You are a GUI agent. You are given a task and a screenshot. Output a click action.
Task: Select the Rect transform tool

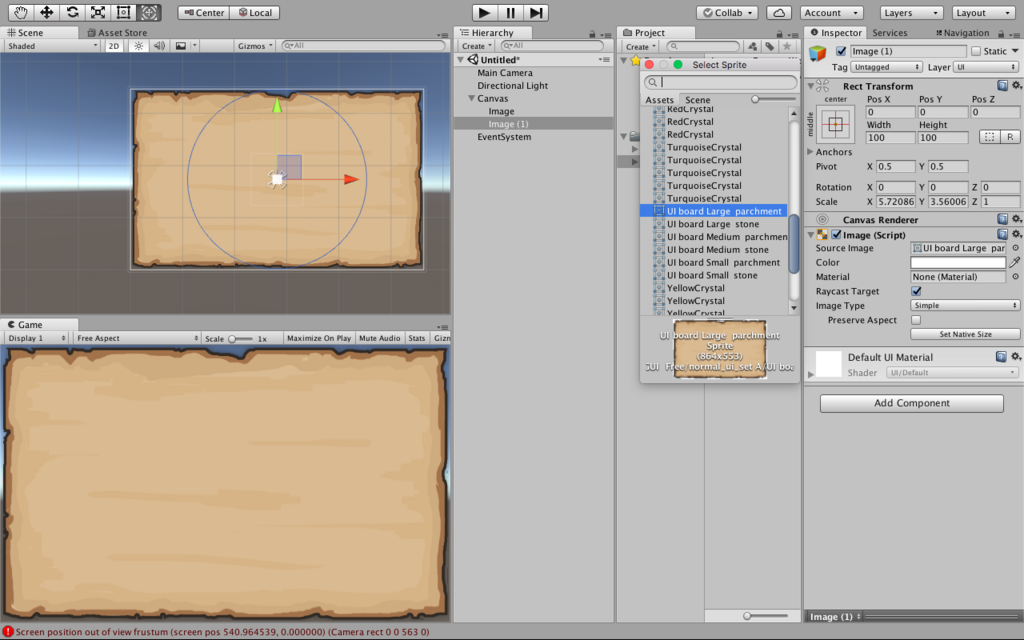(123, 12)
